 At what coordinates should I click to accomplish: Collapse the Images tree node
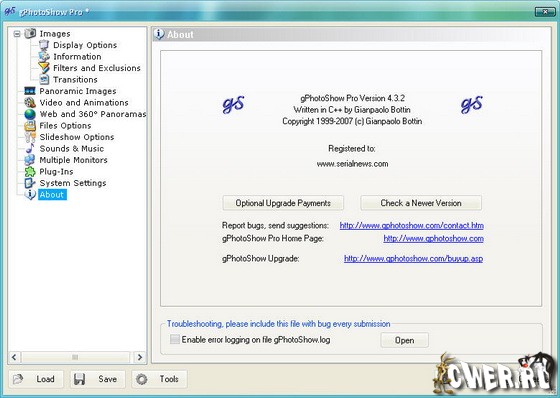(17, 34)
